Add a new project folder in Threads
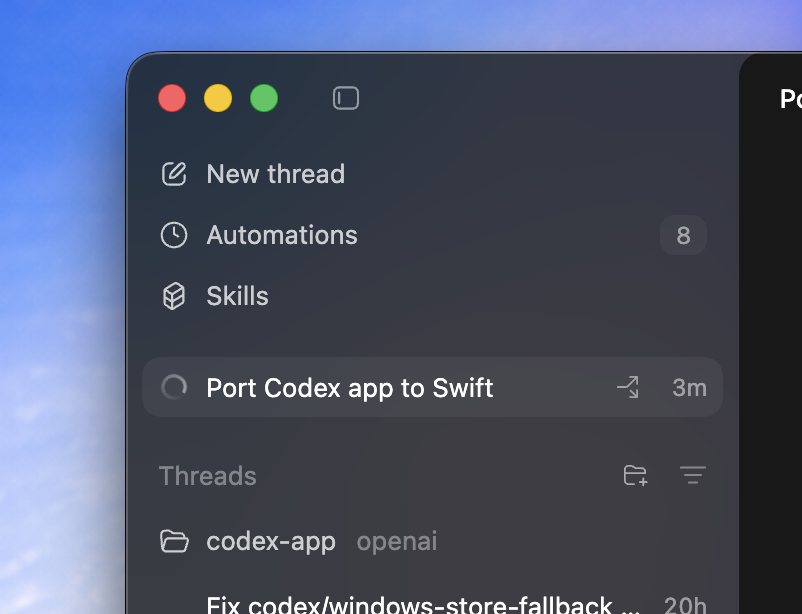 click(636, 475)
